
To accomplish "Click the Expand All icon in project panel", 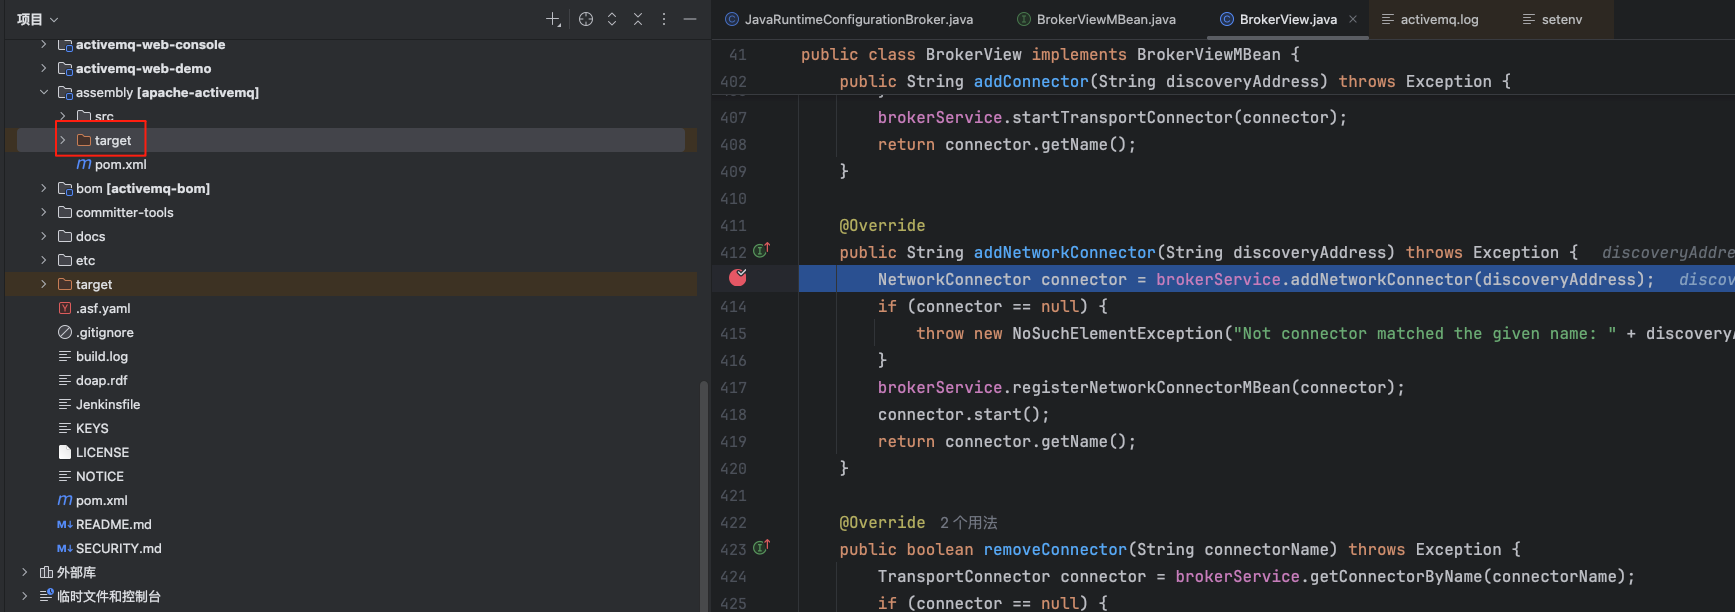I will 612,19.
